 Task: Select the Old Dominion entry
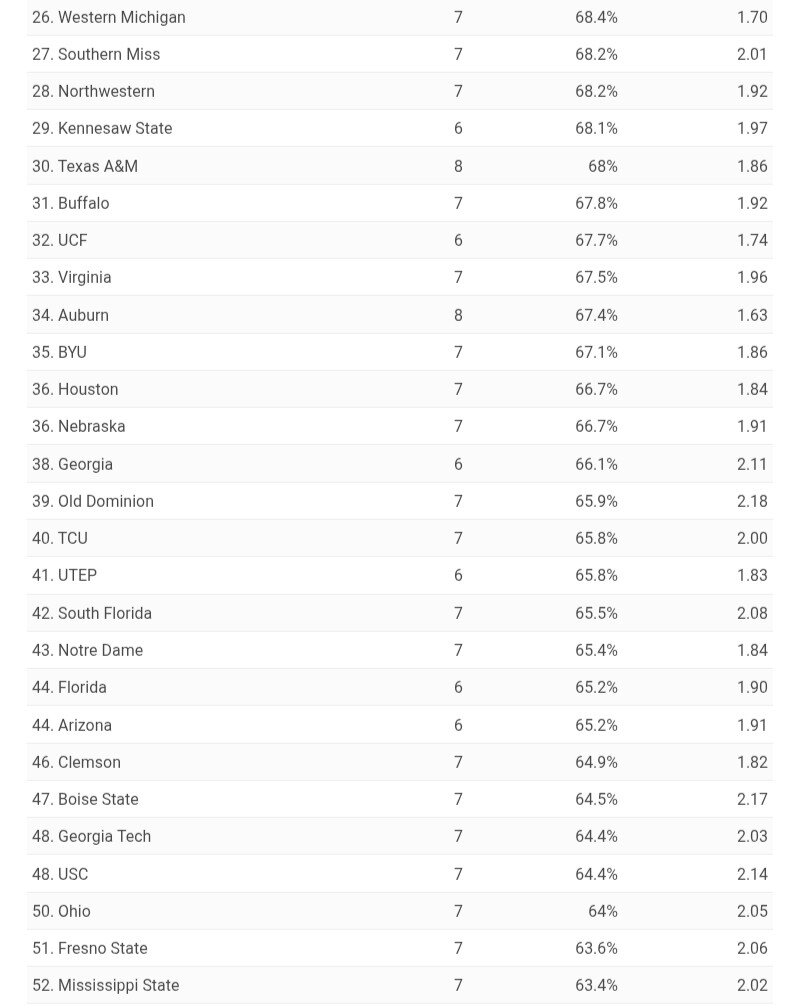pos(105,501)
